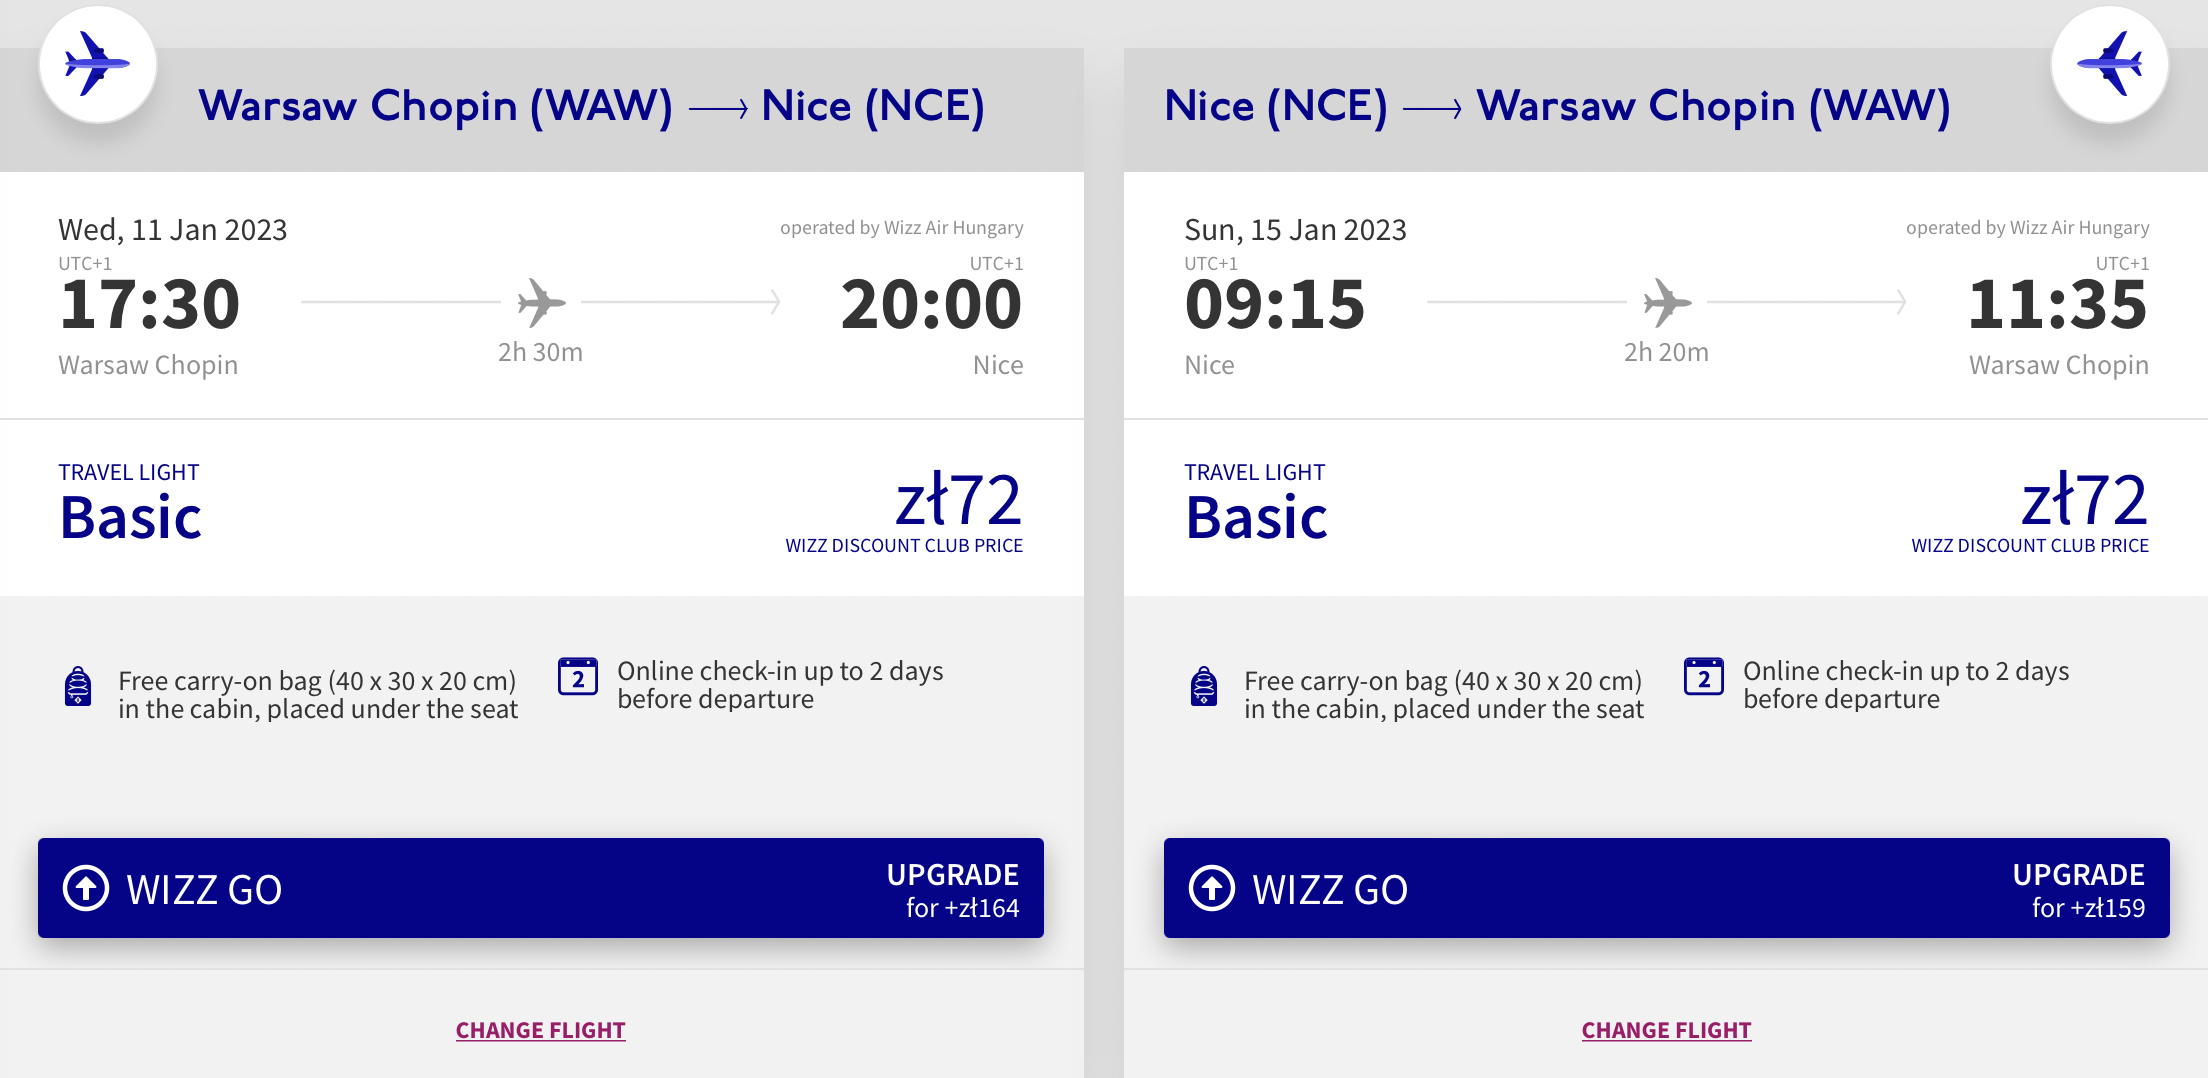Select the Warsaw Chopin (WAW) → Nice (NCE) header
Screen dimensions: 2208x1078
pyautogui.click(x=591, y=106)
